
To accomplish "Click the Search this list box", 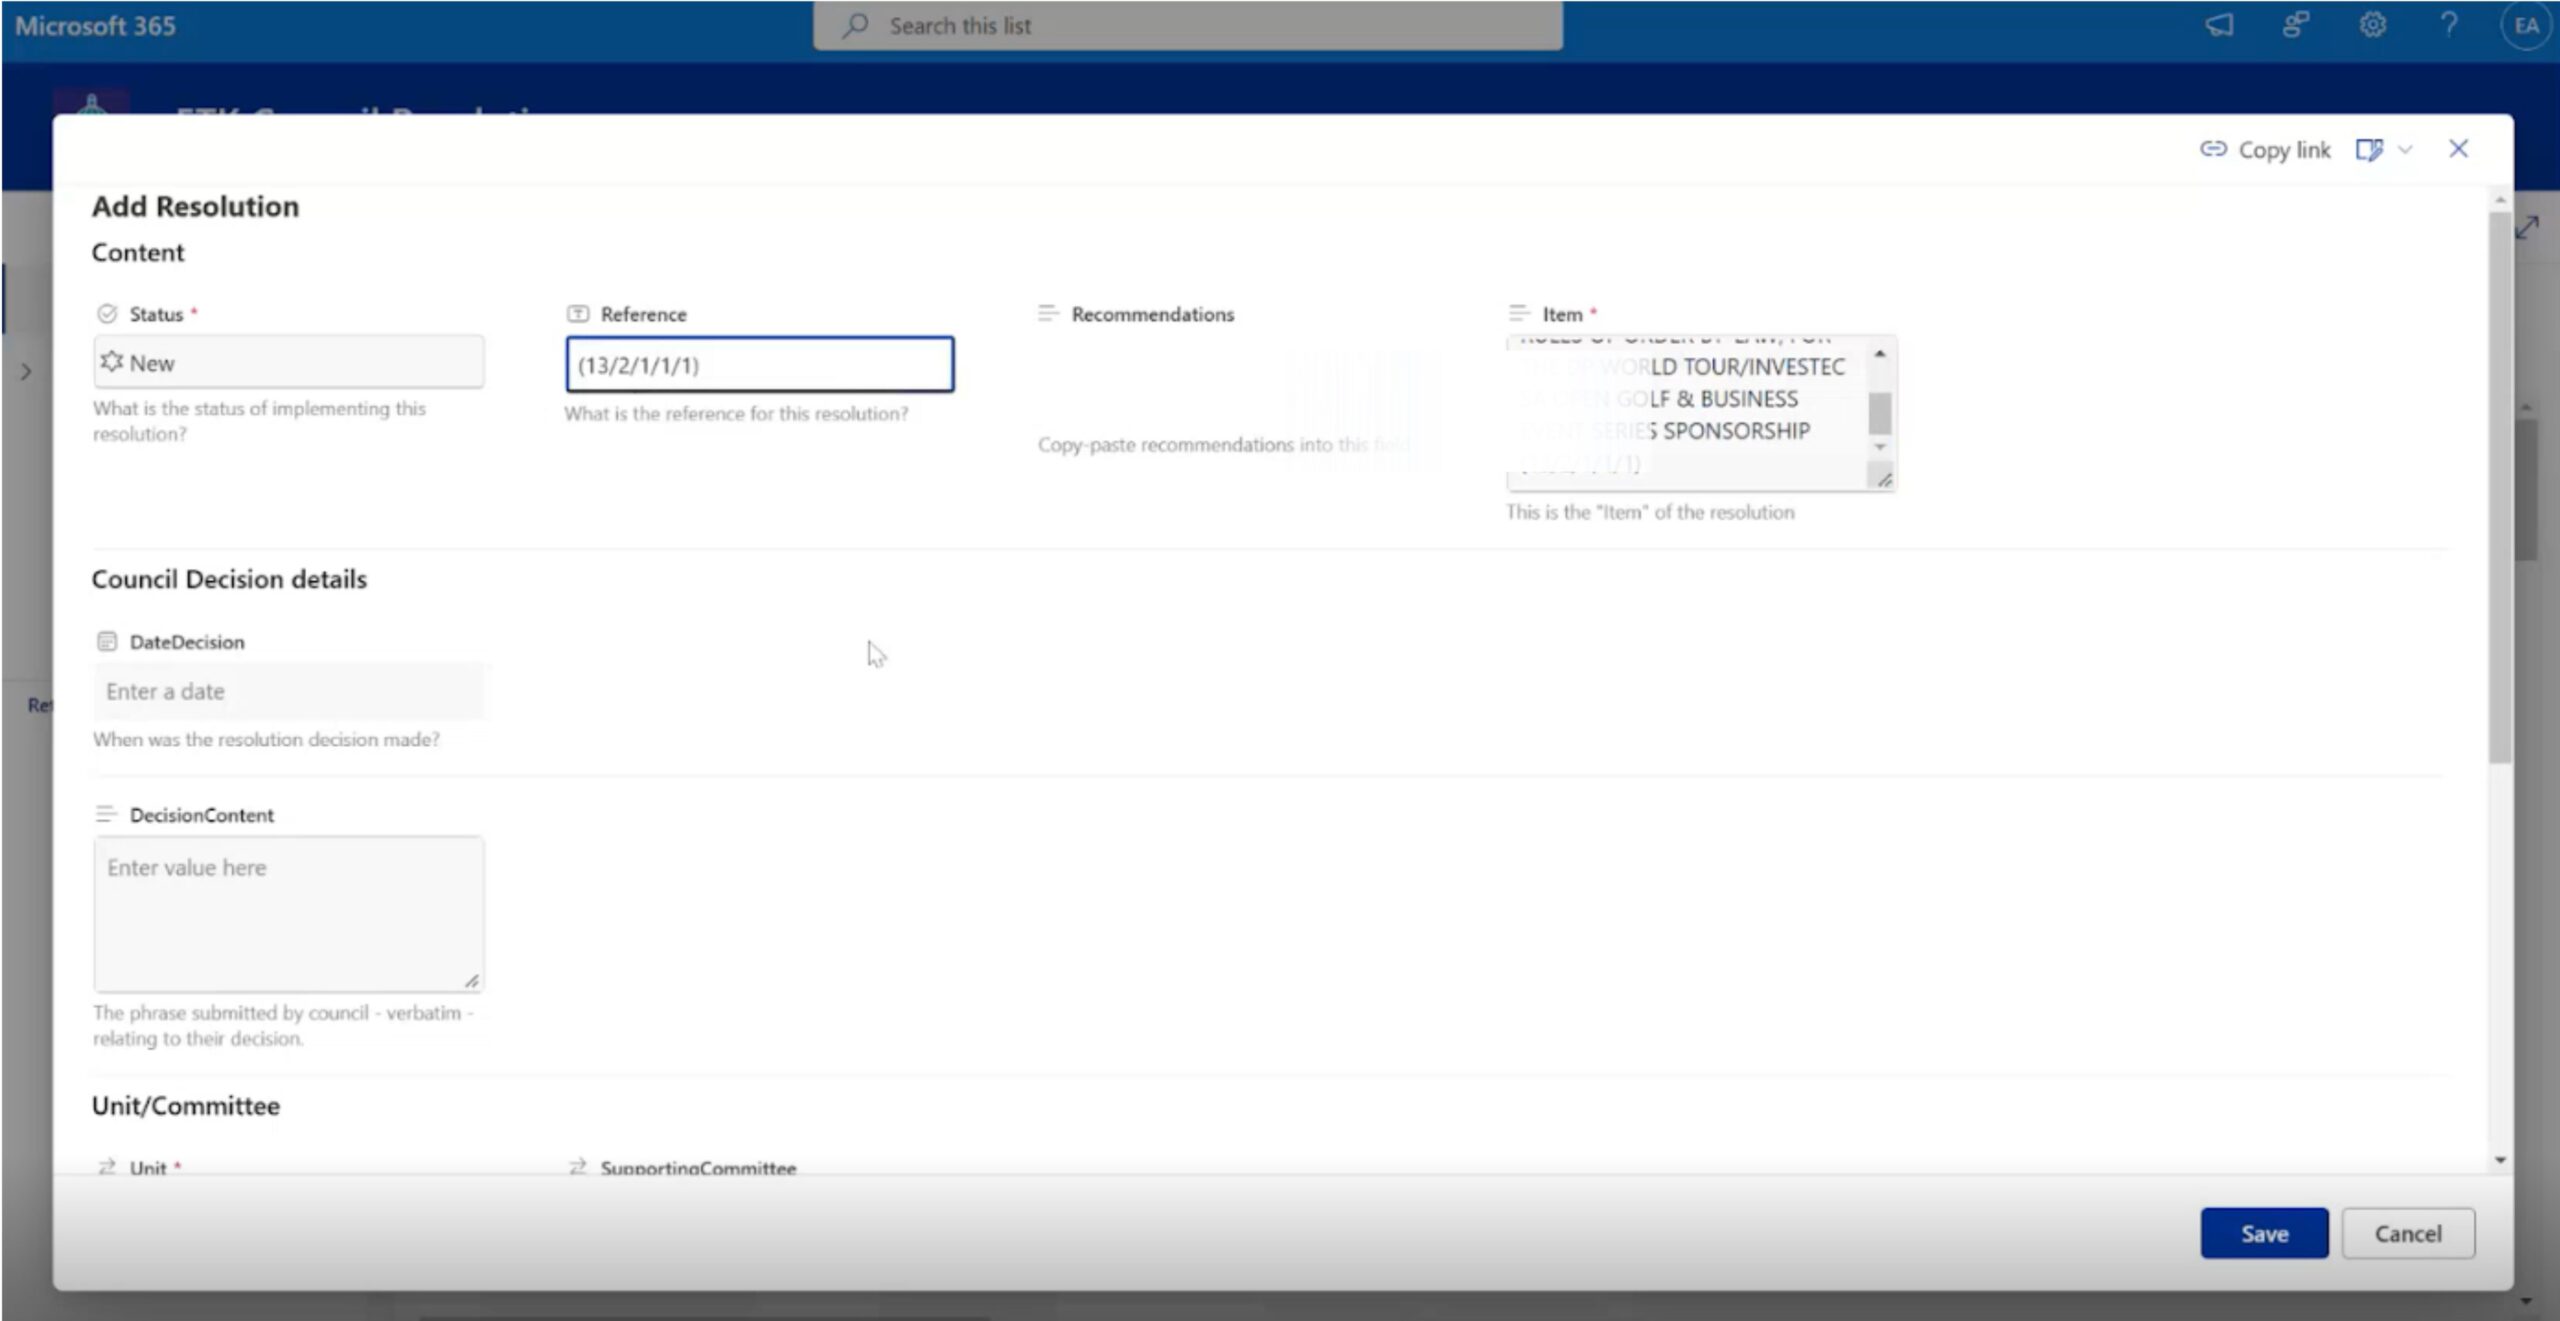I will click(x=1187, y=26).
